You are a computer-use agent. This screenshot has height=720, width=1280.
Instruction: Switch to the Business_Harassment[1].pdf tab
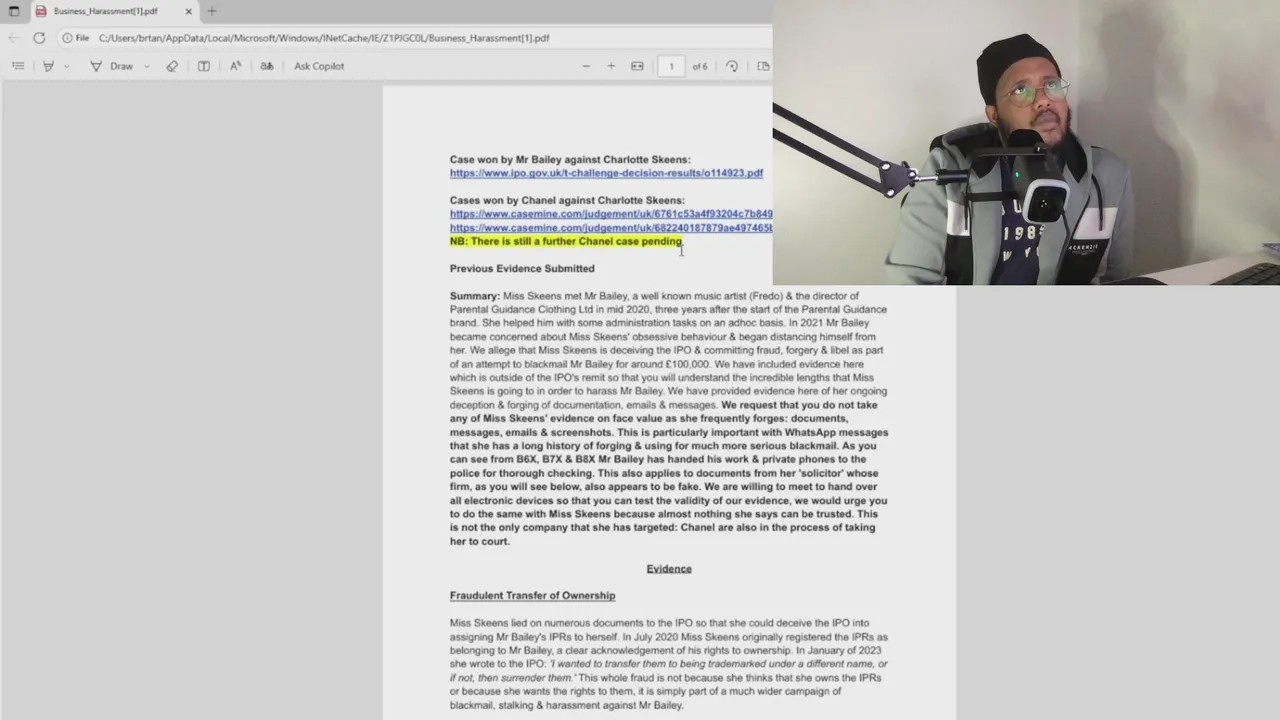click(x=105, y=11)
